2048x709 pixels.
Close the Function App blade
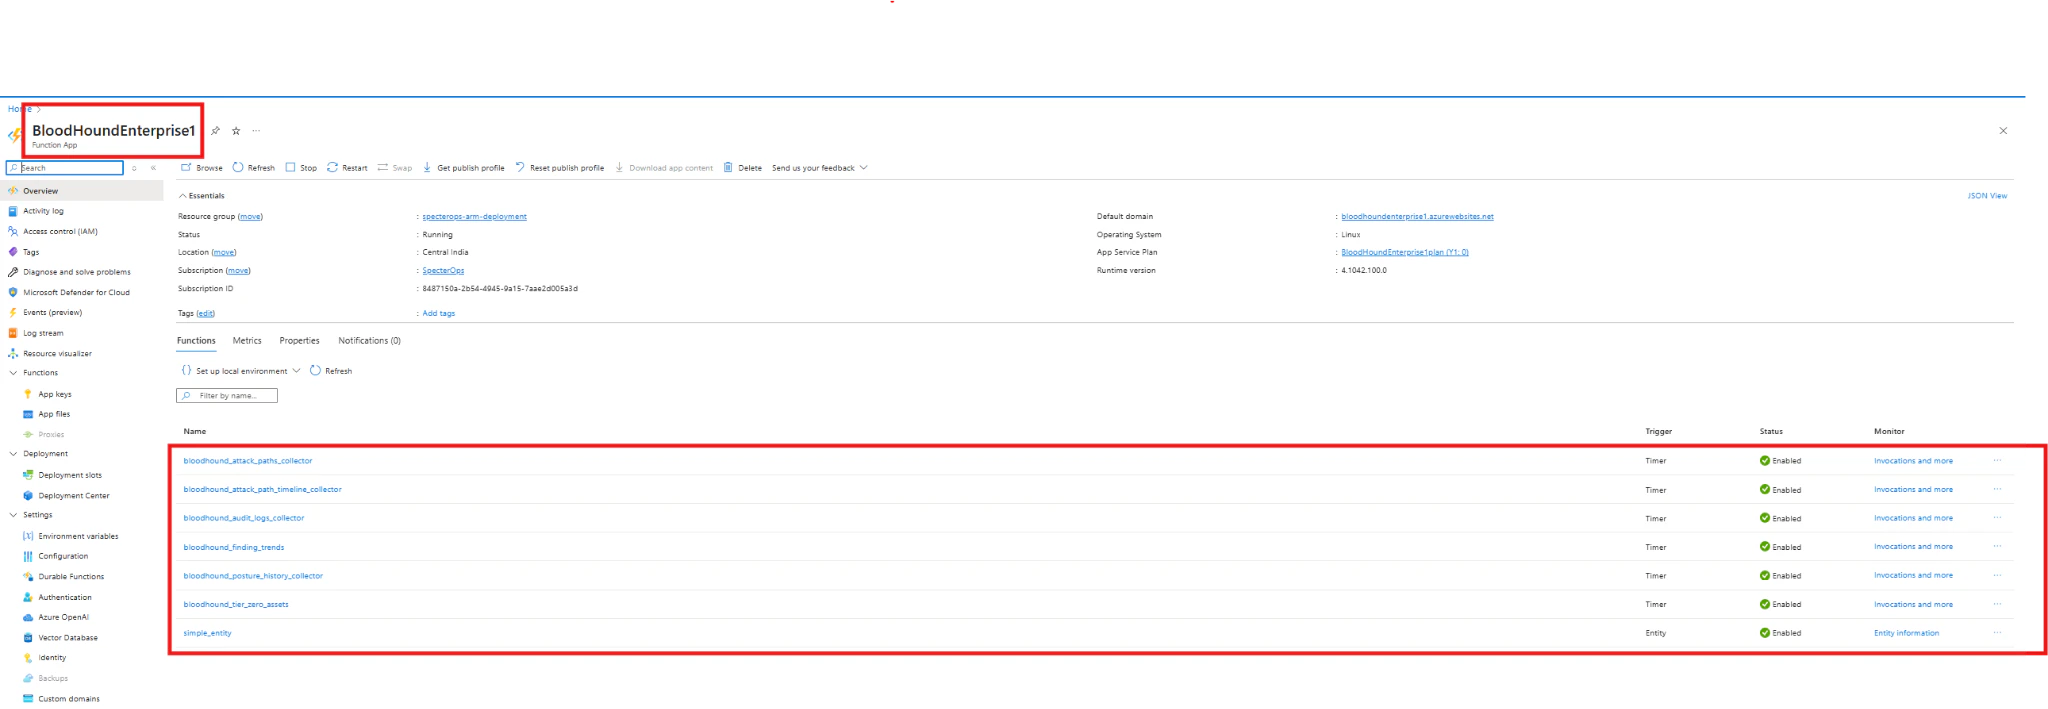[2003, 131]
